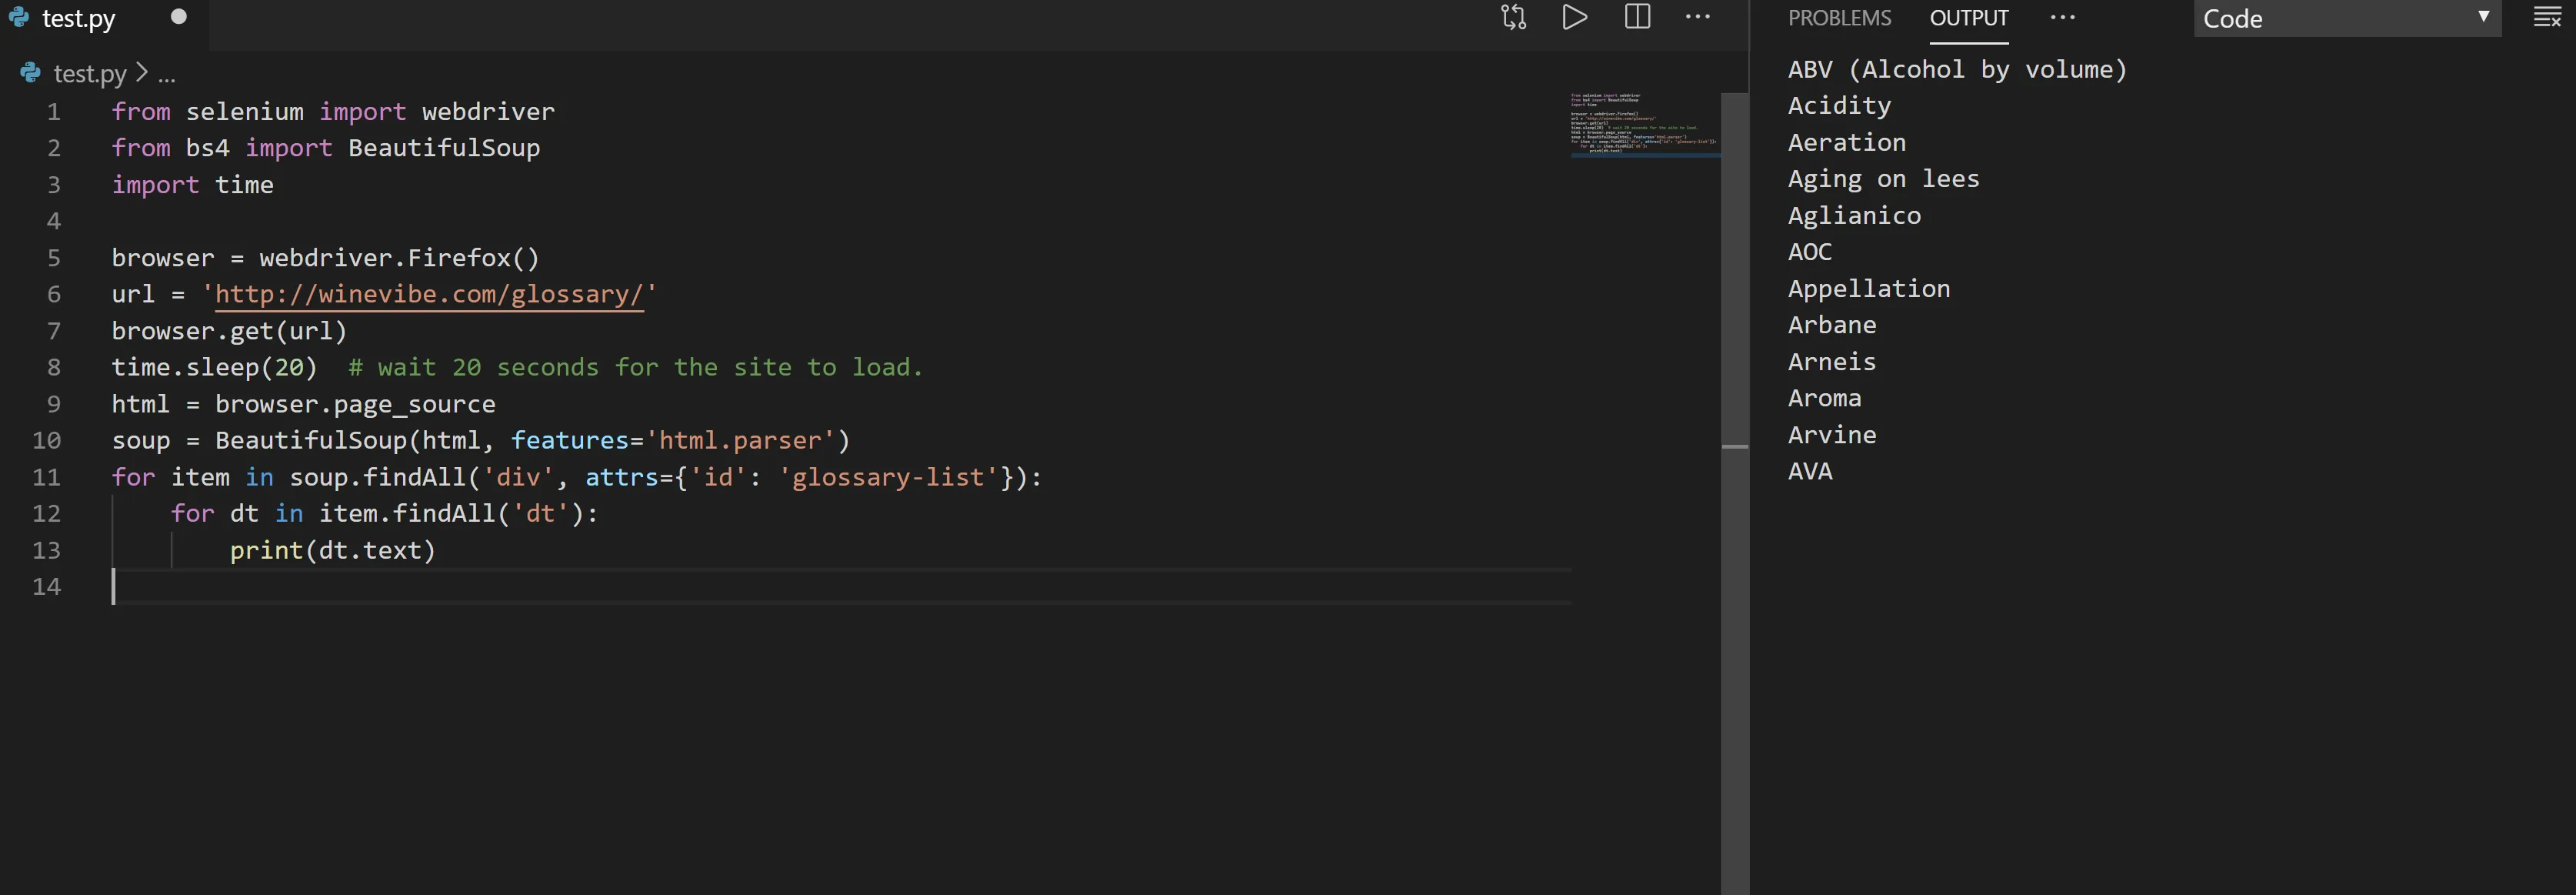Click output line 'Arneis'
This screenshot has height=895, width=2576.
pos(1832,362)
